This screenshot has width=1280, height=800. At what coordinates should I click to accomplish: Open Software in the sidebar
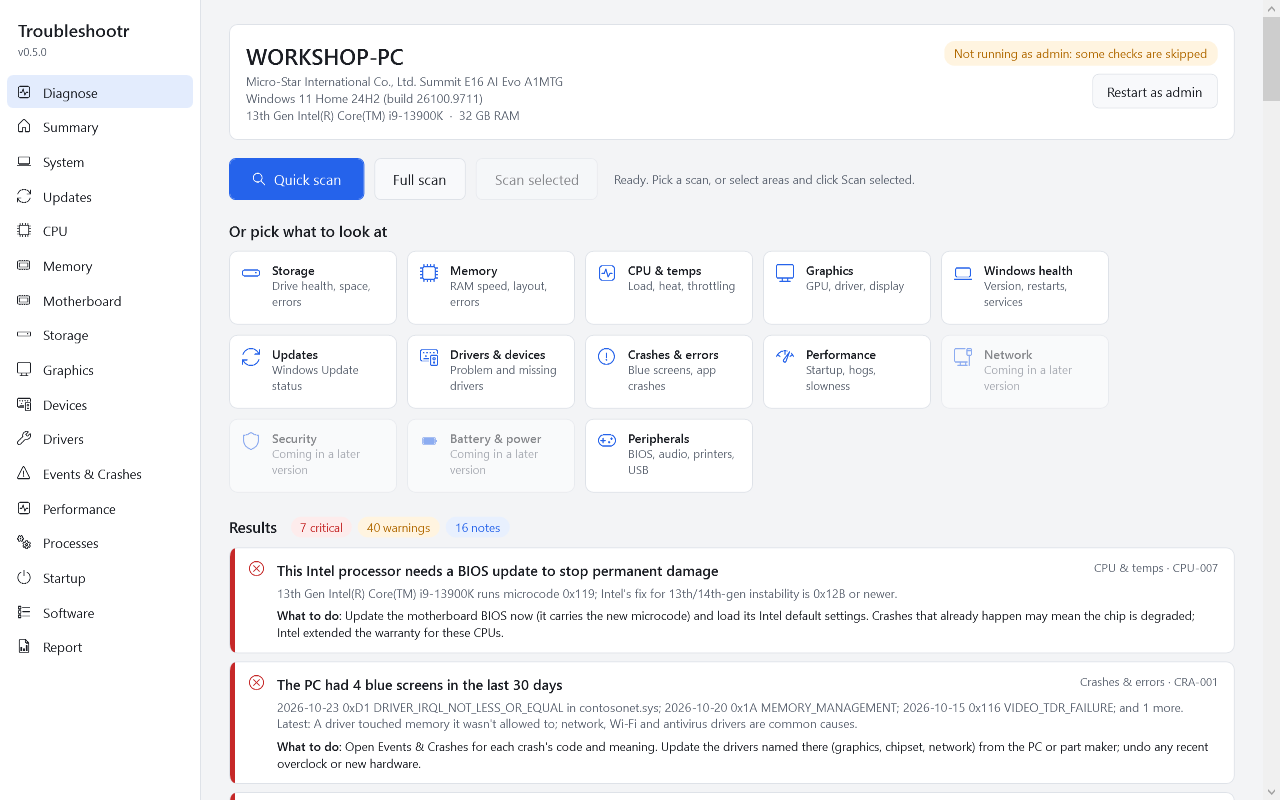[x=100, y=613]
